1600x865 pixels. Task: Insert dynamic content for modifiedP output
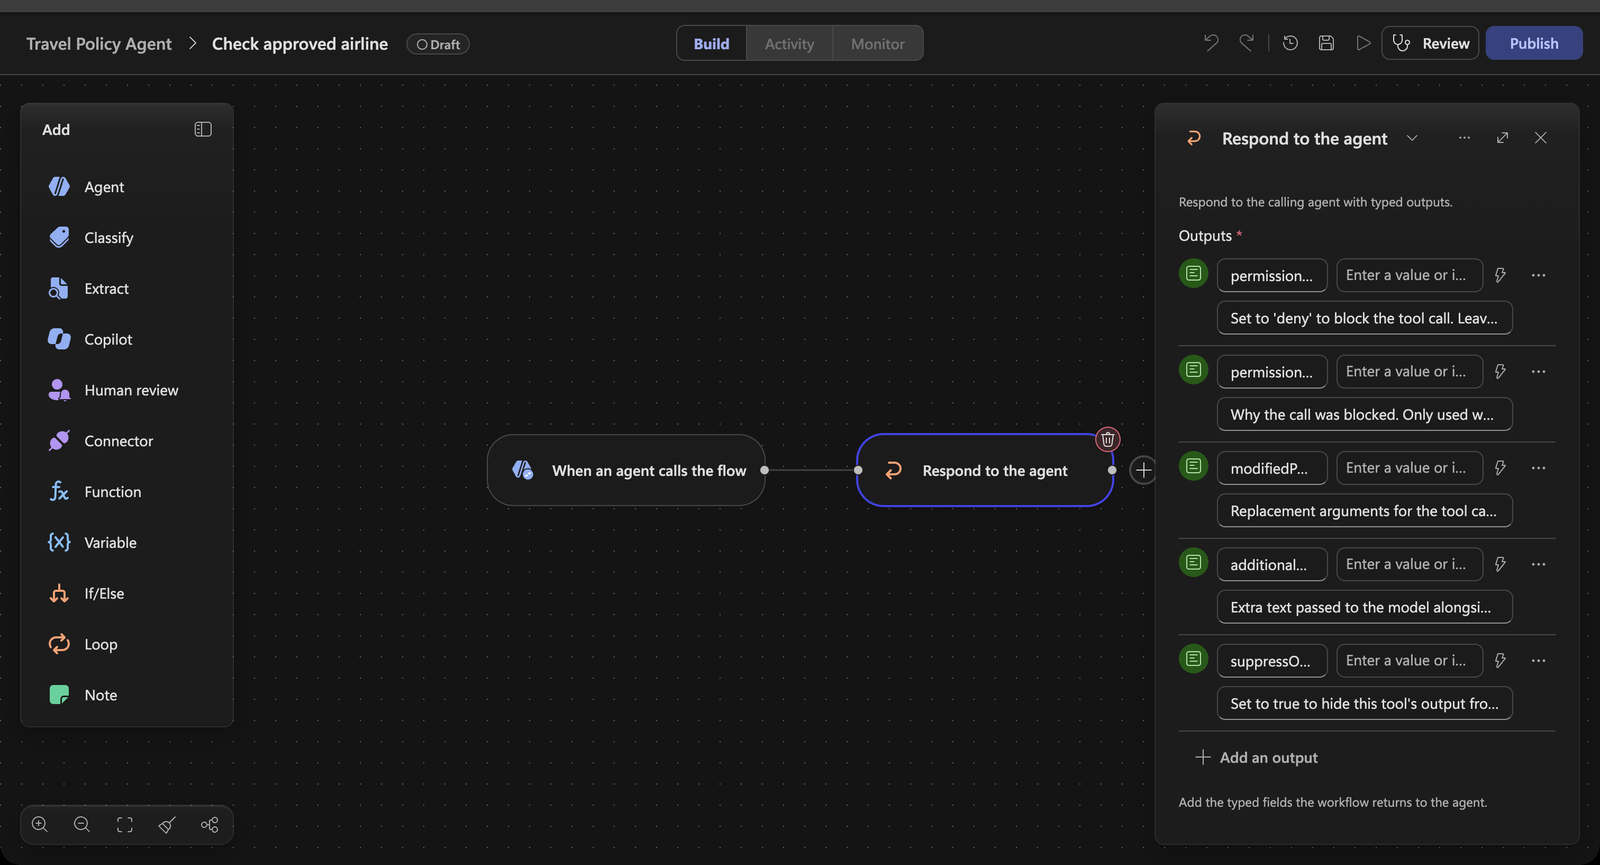pyautogui.click(x=1500, y=468)
